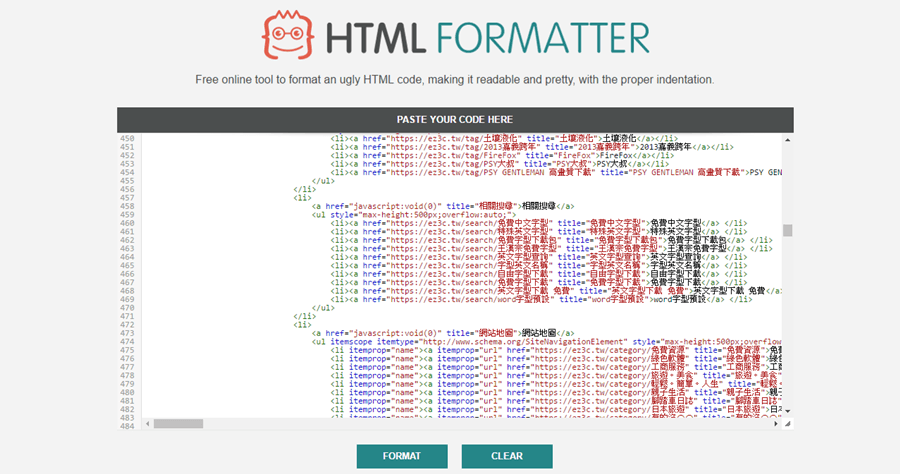Click code line with category/免費資源
This screenshot has width=900, height=474.
click(x=556, y=350)
